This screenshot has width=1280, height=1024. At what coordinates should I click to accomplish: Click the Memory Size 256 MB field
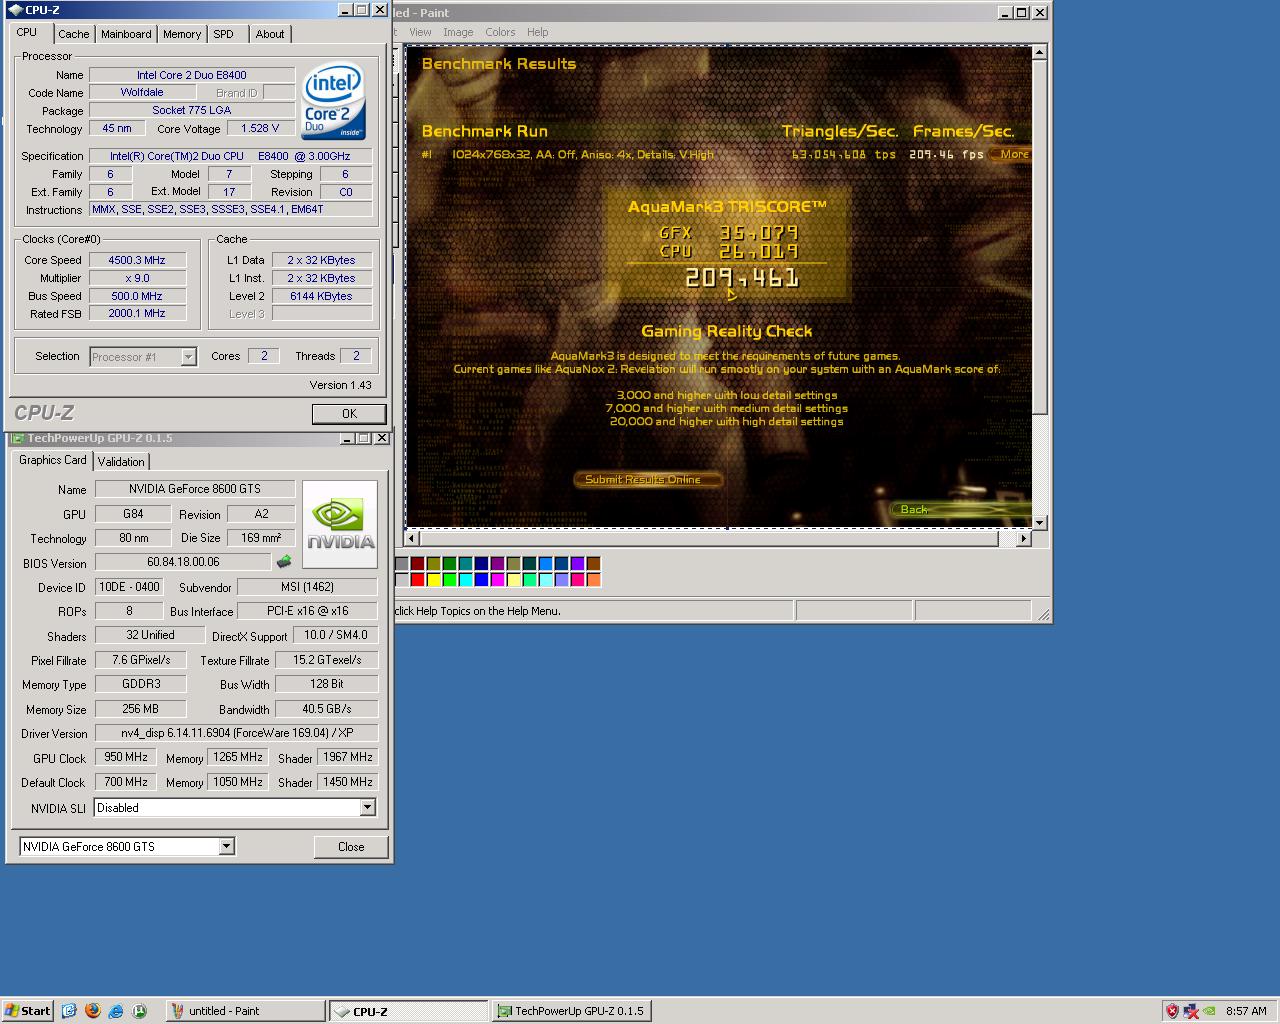click(141, 708)
